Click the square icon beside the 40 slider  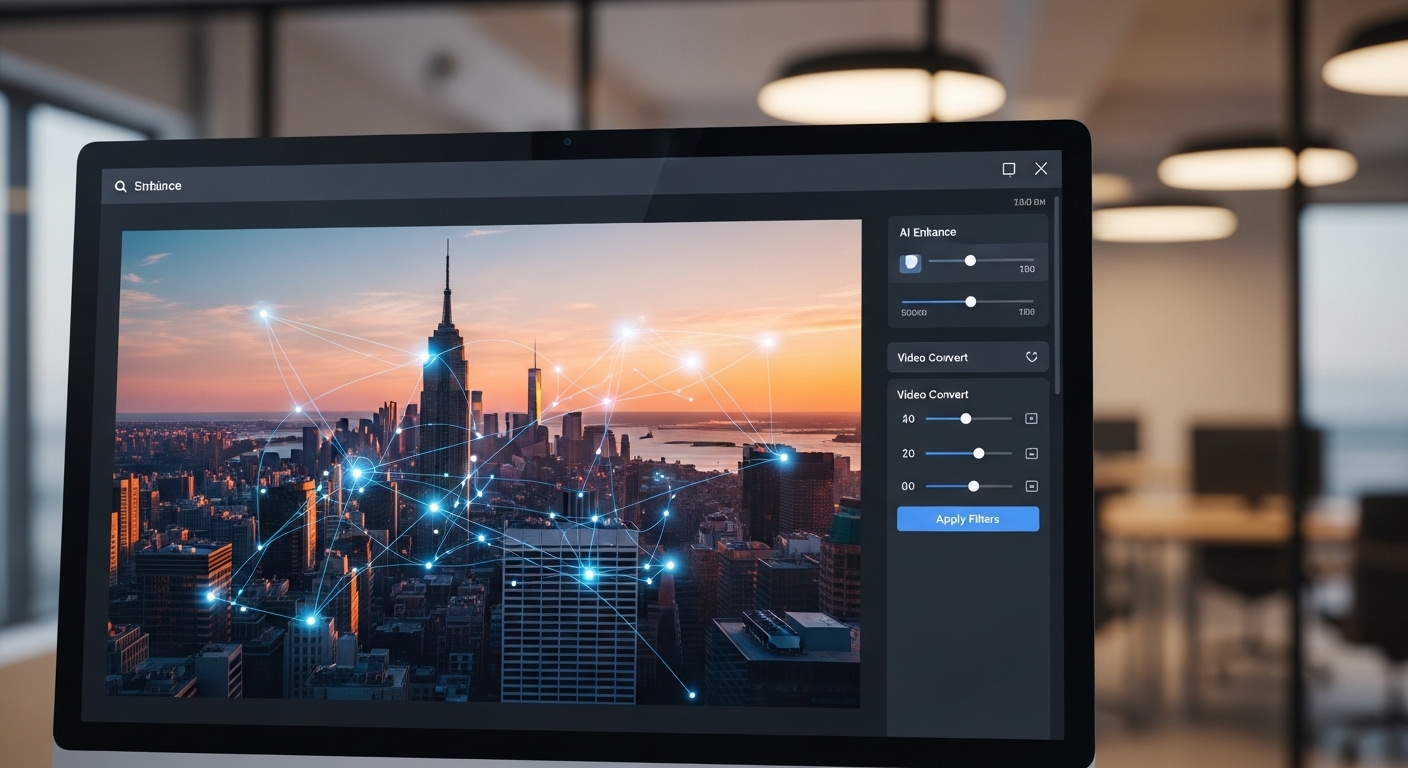1031,419
